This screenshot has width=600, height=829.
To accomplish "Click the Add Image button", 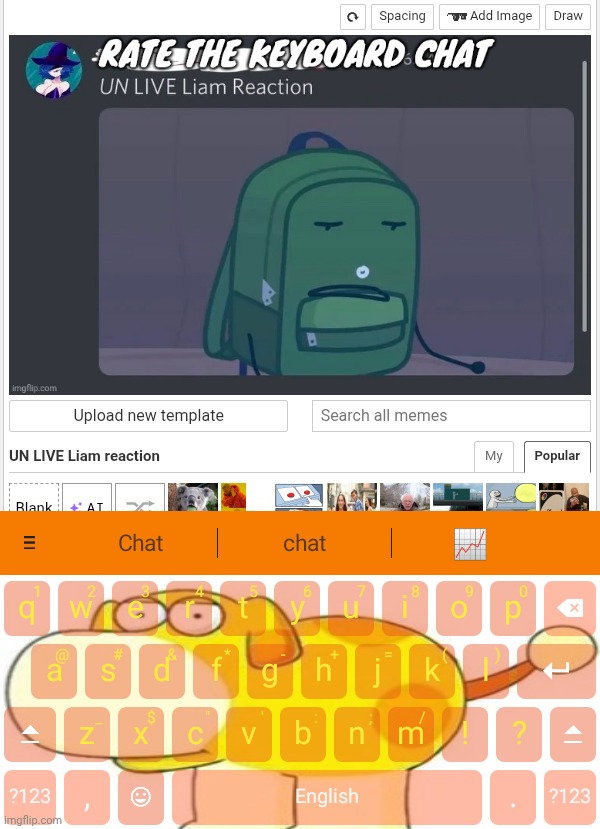I will (489, 17).
